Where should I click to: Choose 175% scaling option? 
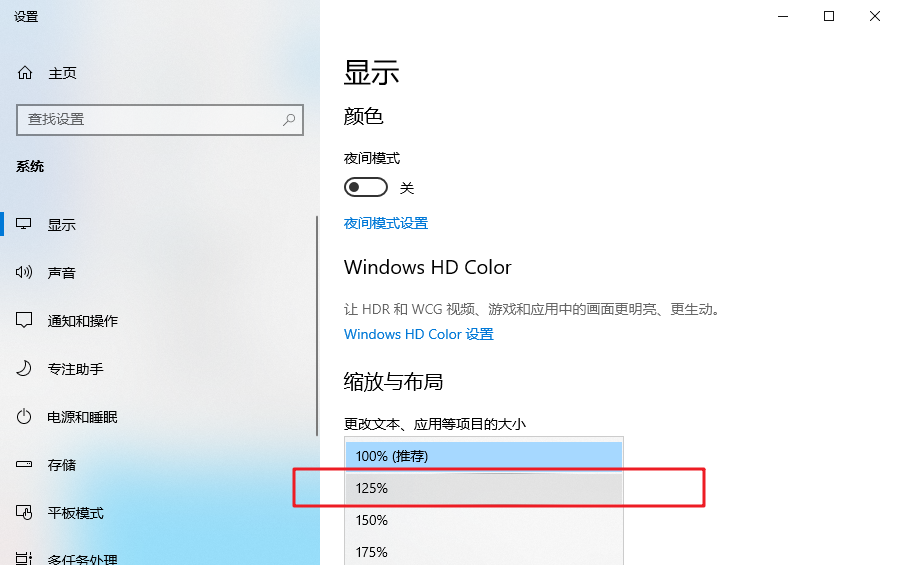coord(483,552)
